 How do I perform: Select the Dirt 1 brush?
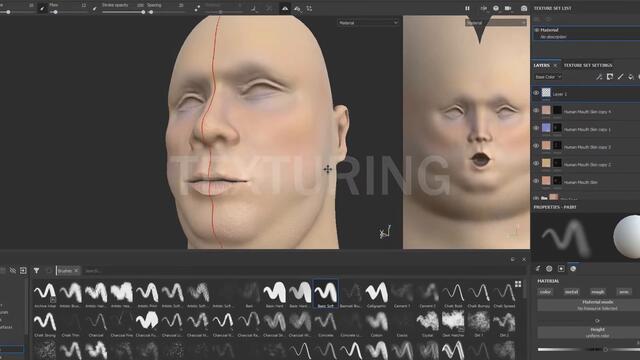coord(478,324)
